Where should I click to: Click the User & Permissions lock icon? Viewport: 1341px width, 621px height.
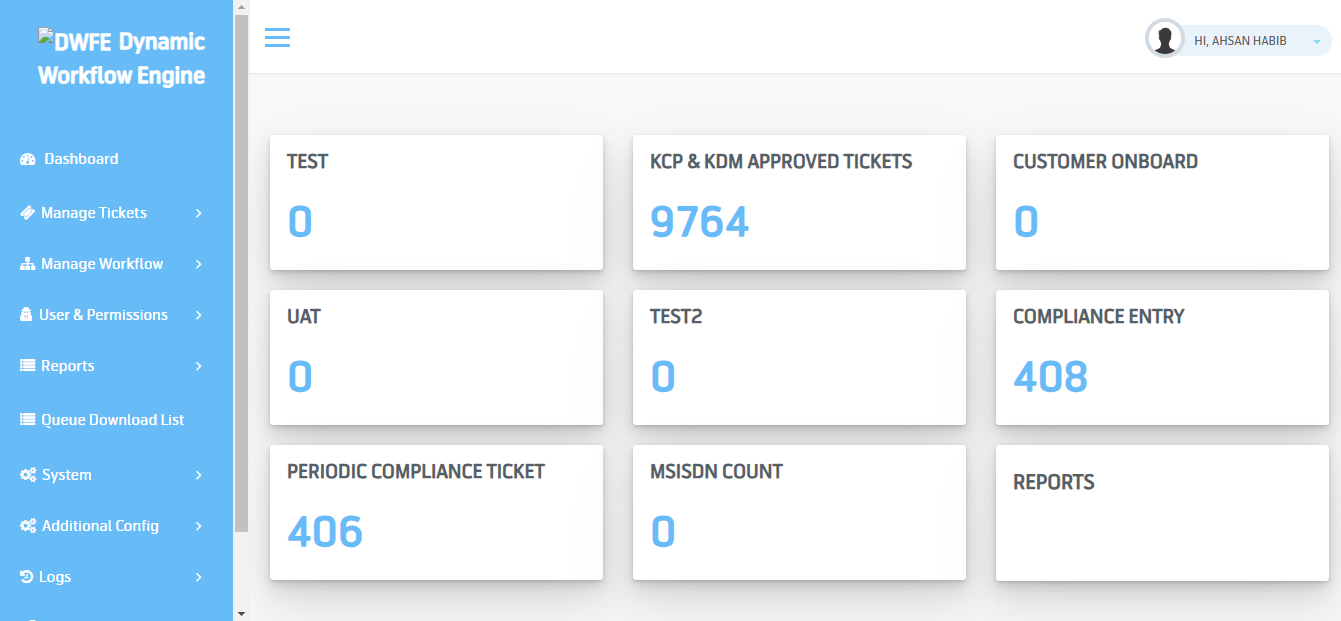click(x=26, y=315)
